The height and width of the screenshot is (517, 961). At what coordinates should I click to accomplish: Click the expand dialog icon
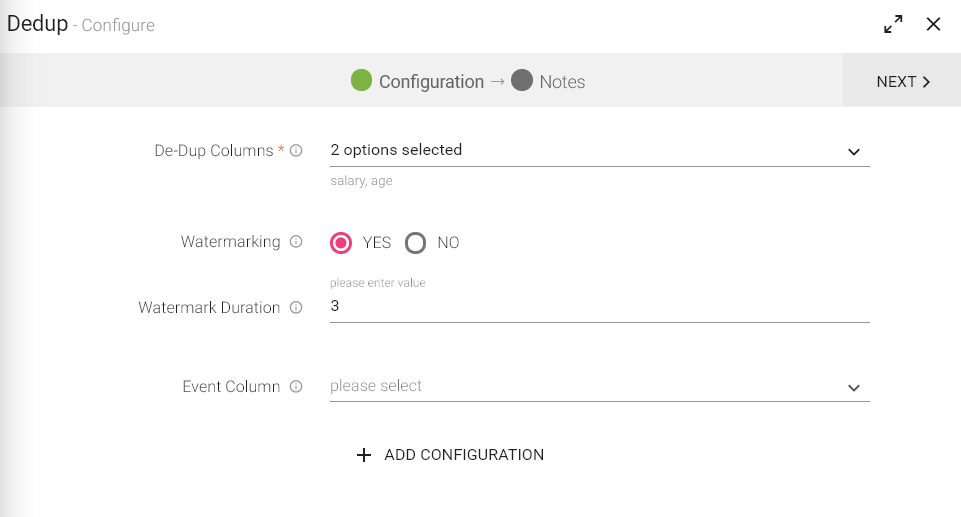[x=893, y=24]
